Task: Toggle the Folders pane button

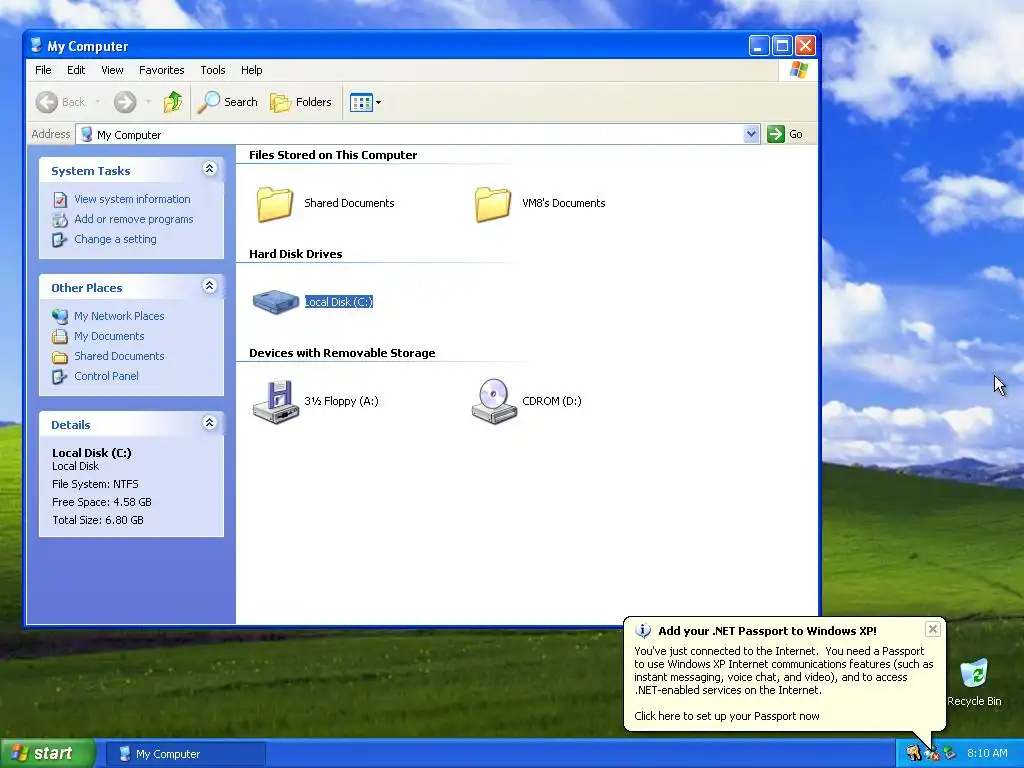Action: pyautogui.click(x=301, y=102)
